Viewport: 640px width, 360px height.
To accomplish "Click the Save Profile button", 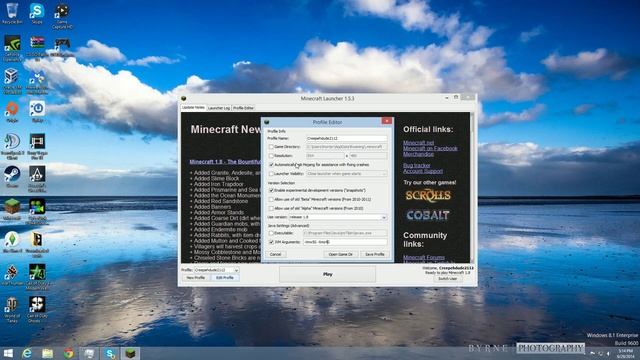I will [x=375, y=254].
